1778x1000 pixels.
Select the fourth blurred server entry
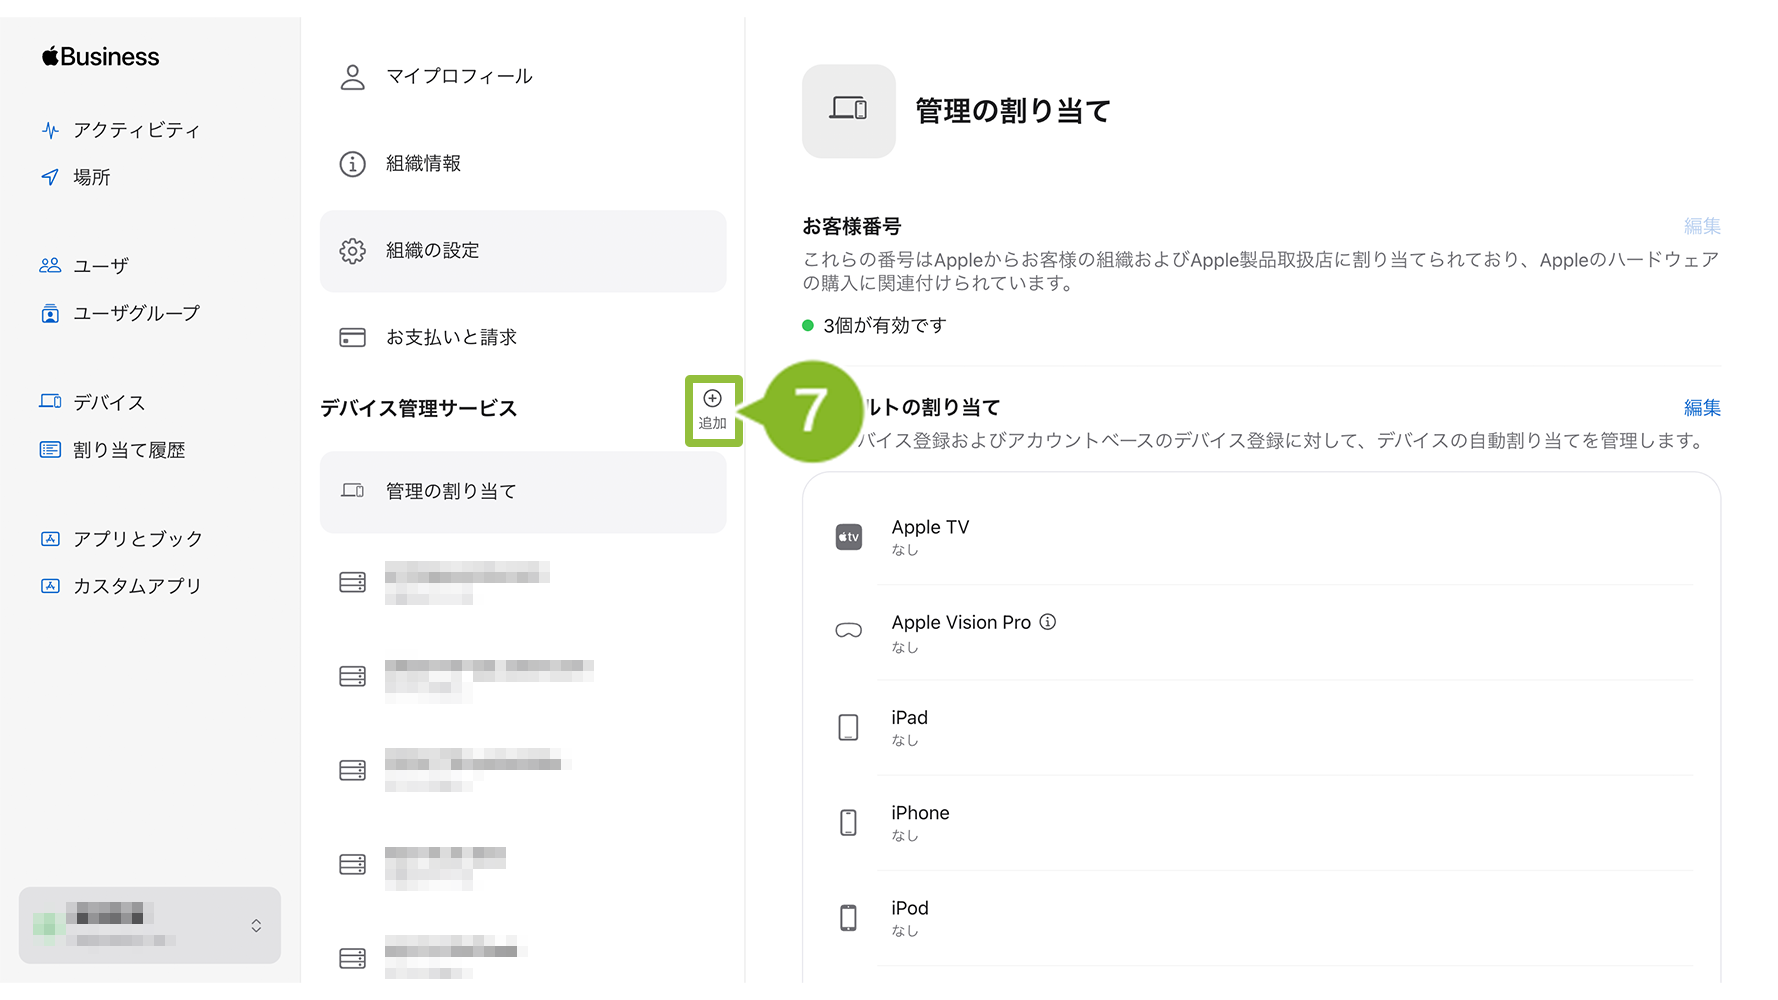point(523,865)
